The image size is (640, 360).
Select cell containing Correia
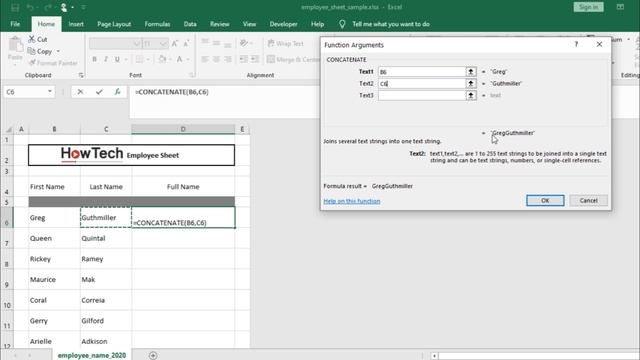point(106,300)
